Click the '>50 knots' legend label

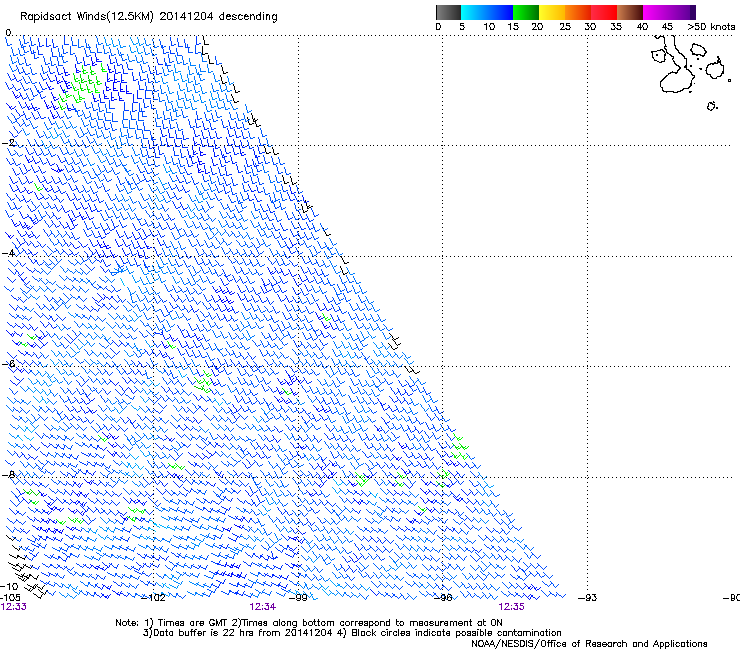(711, 26)
